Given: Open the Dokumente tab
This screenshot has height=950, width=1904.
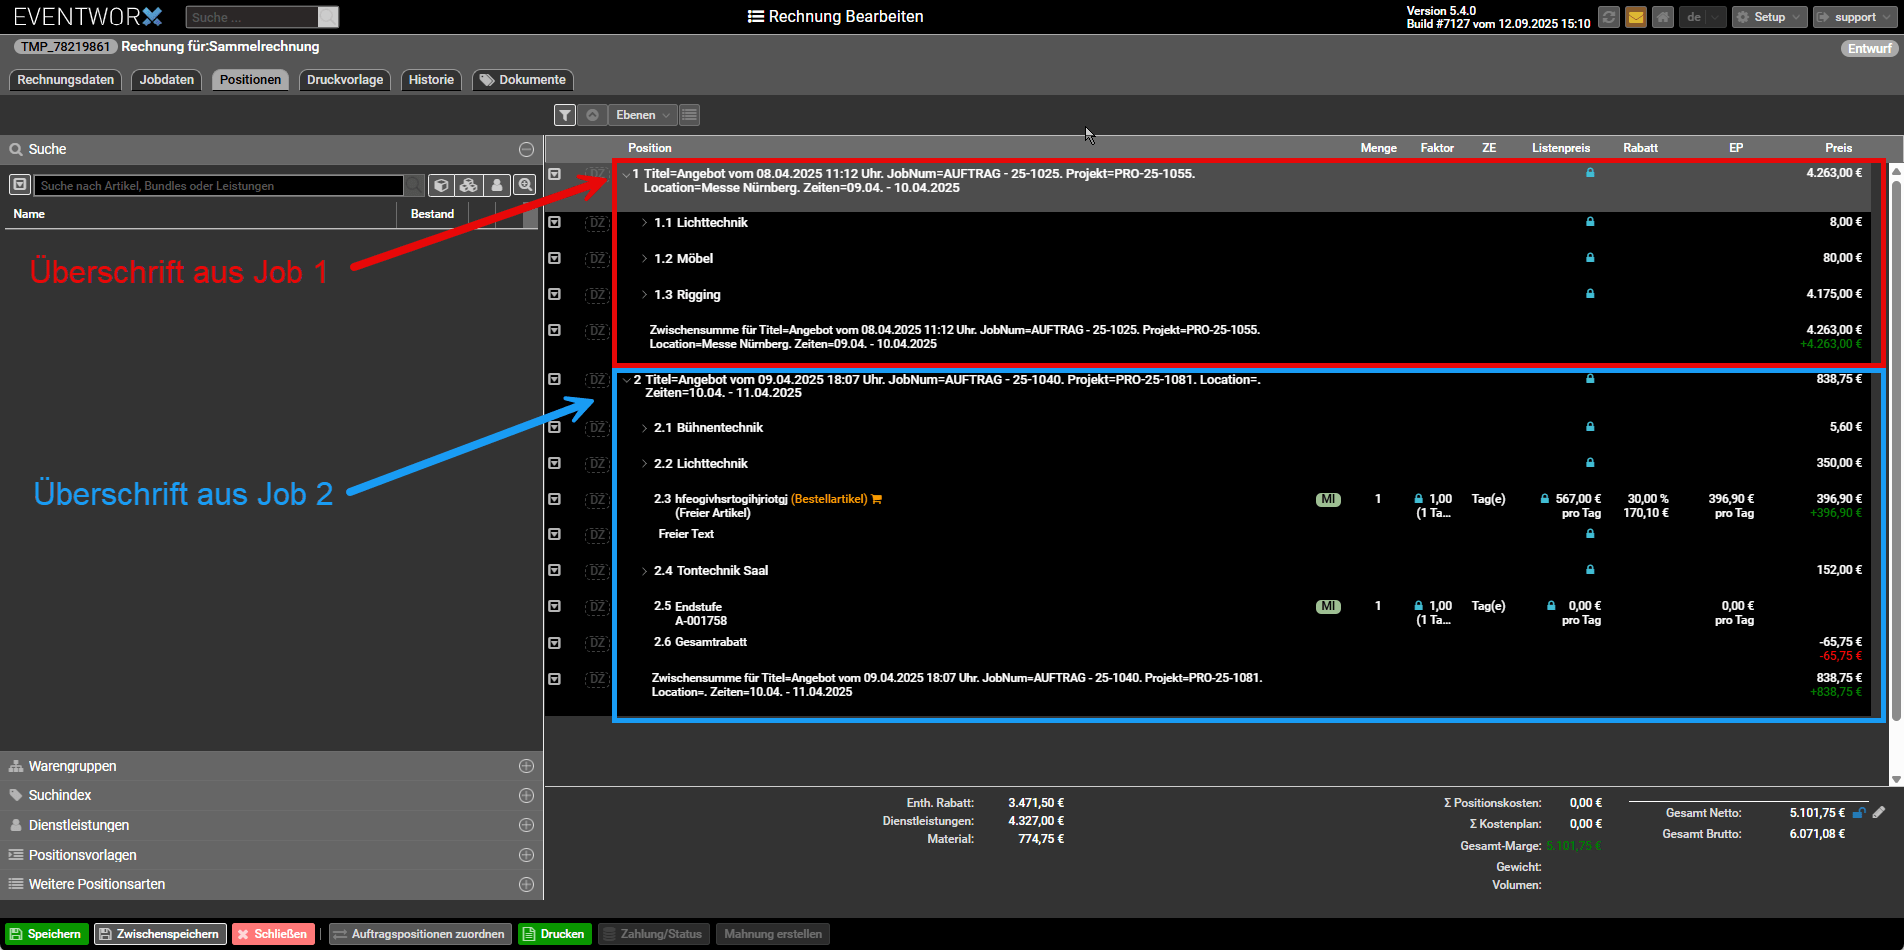Looking at the screenshot, I should pos(523,80).
